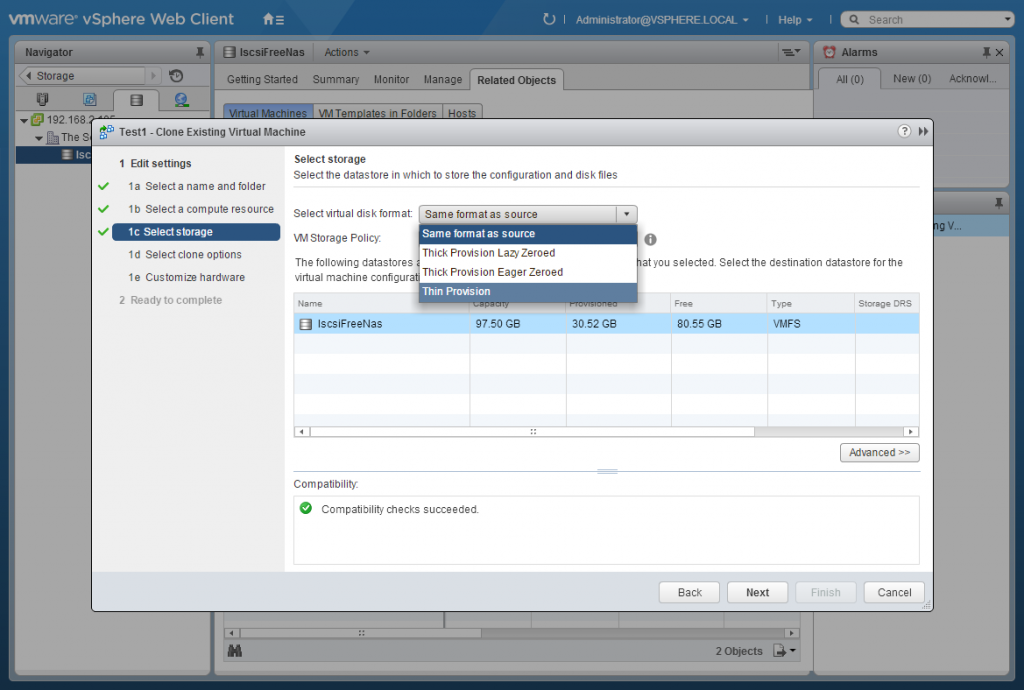Switch to the Related Objects tab
The image size is (1024, 690).
pos(516,79)
